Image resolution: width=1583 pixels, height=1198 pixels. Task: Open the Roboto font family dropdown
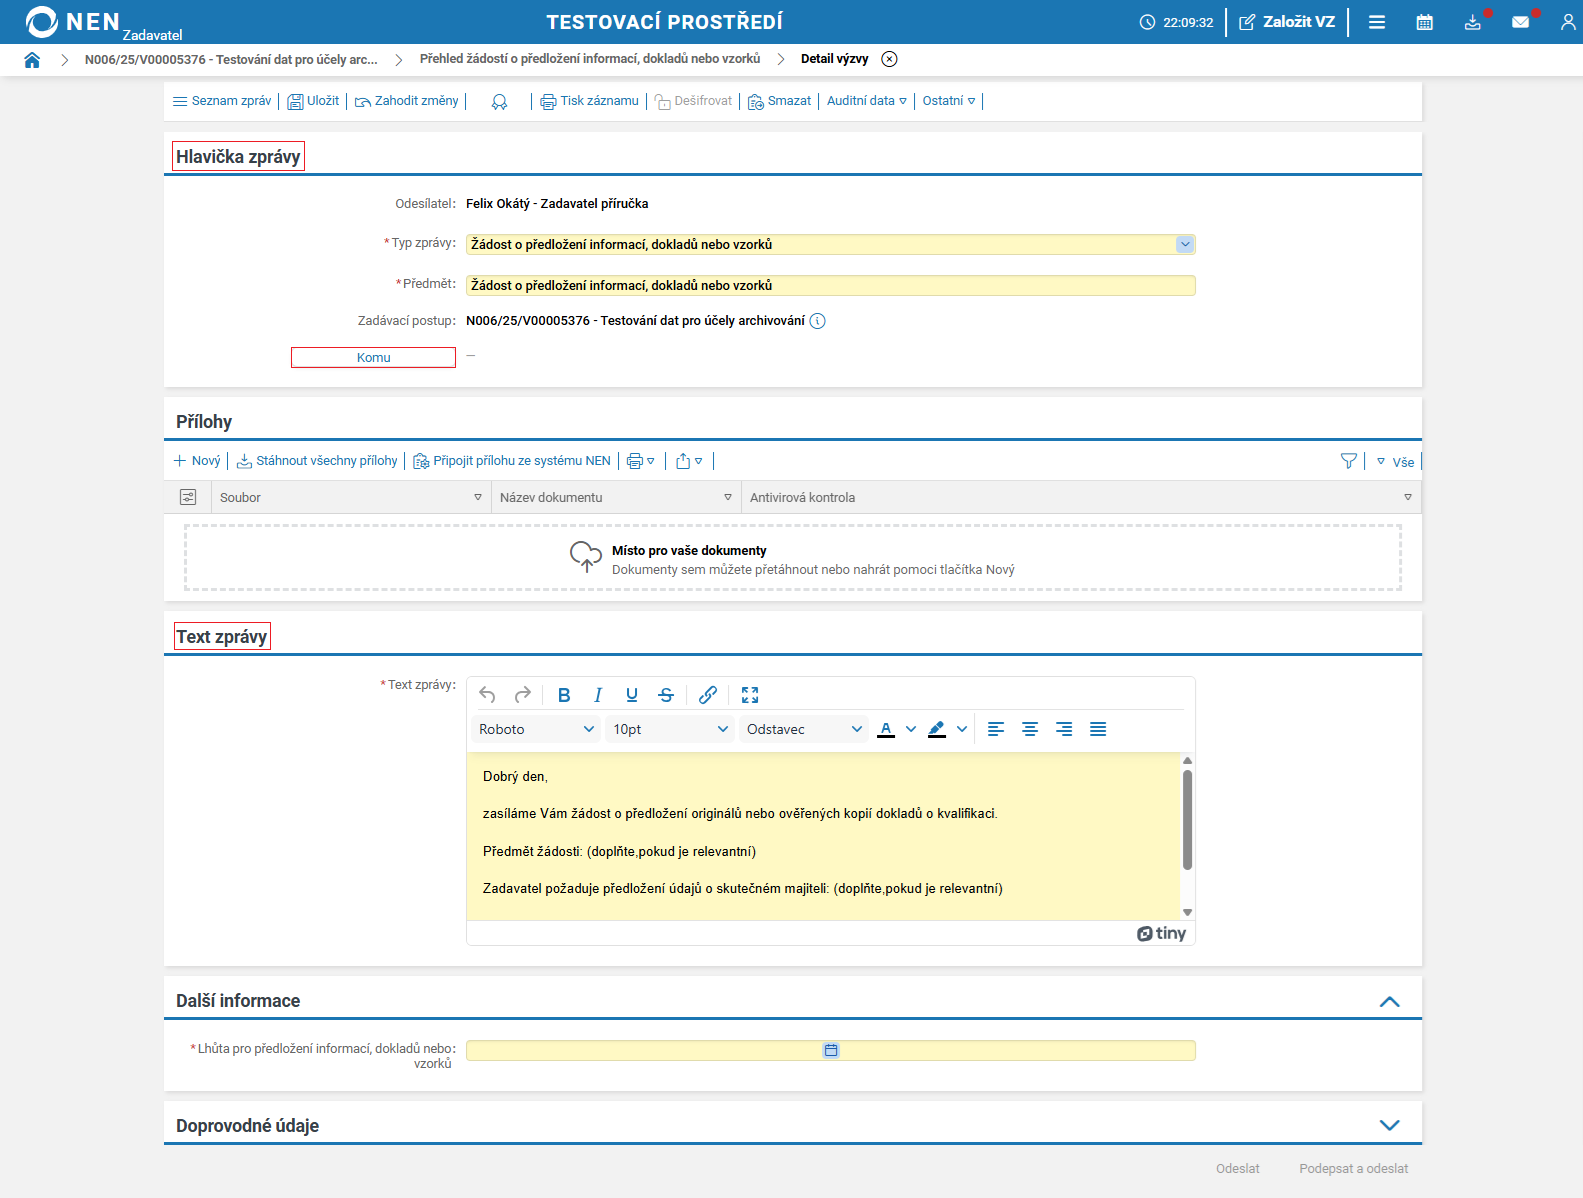click(x=536, y=729)
